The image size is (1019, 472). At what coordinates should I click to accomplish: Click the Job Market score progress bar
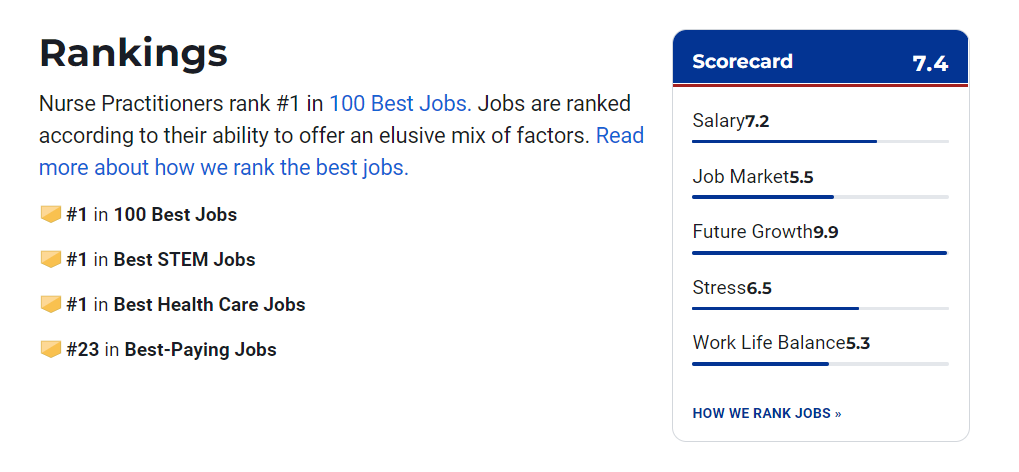coord(820,197)
